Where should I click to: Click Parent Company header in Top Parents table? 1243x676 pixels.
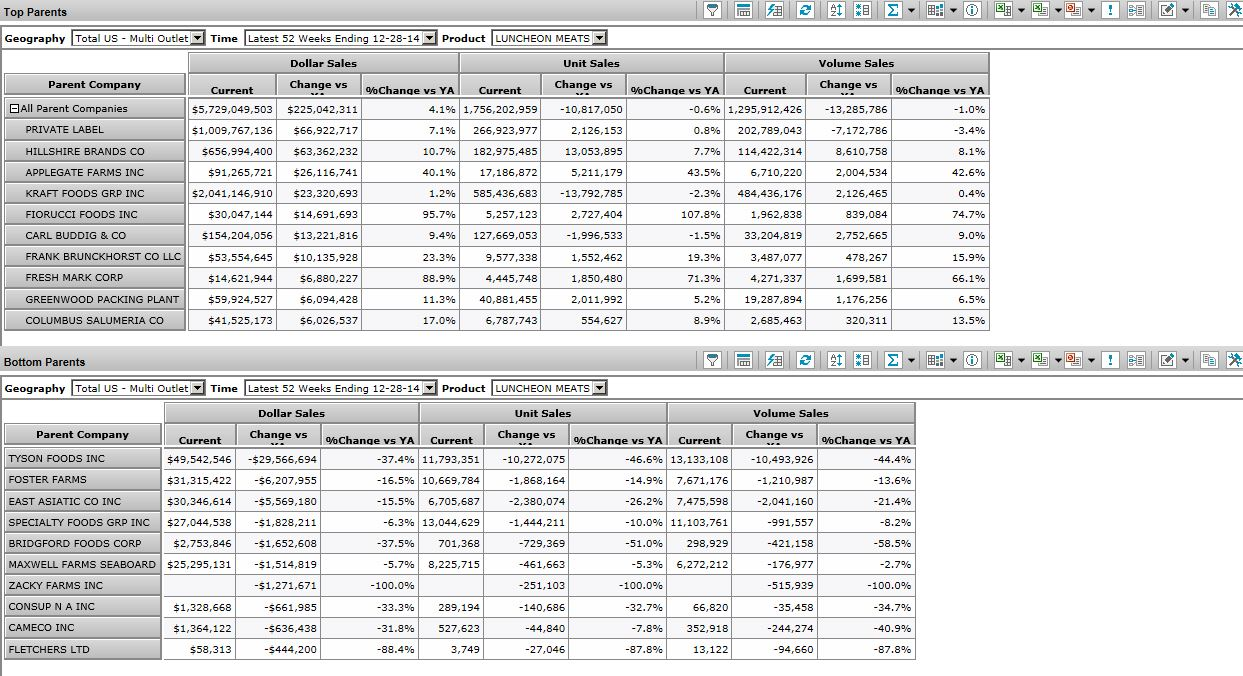[x=94, y=85]
